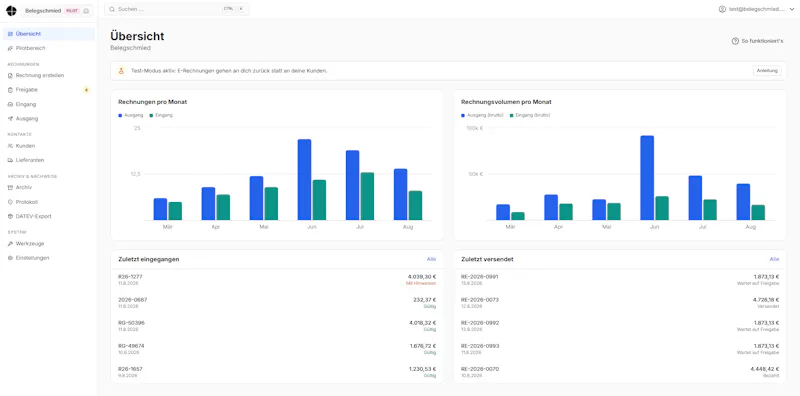Click the Kunden people icon
Image resolution: width=800 pixels, height=396 pixels.
(x=11, y=146)
